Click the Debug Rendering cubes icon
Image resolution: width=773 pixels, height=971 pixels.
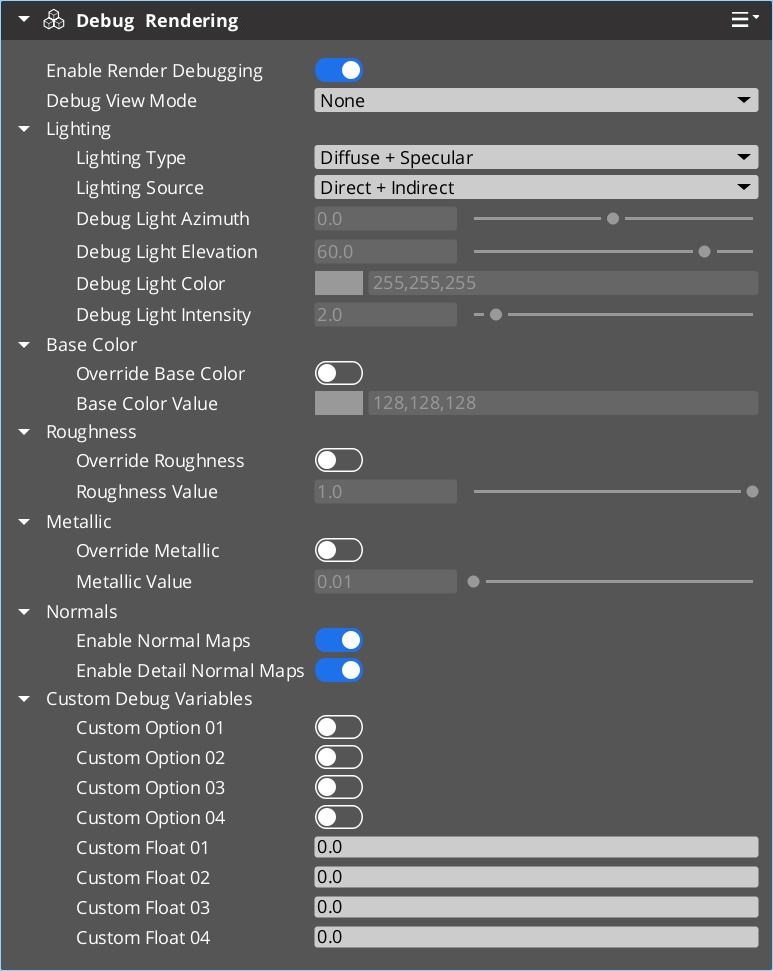(54, 21)
